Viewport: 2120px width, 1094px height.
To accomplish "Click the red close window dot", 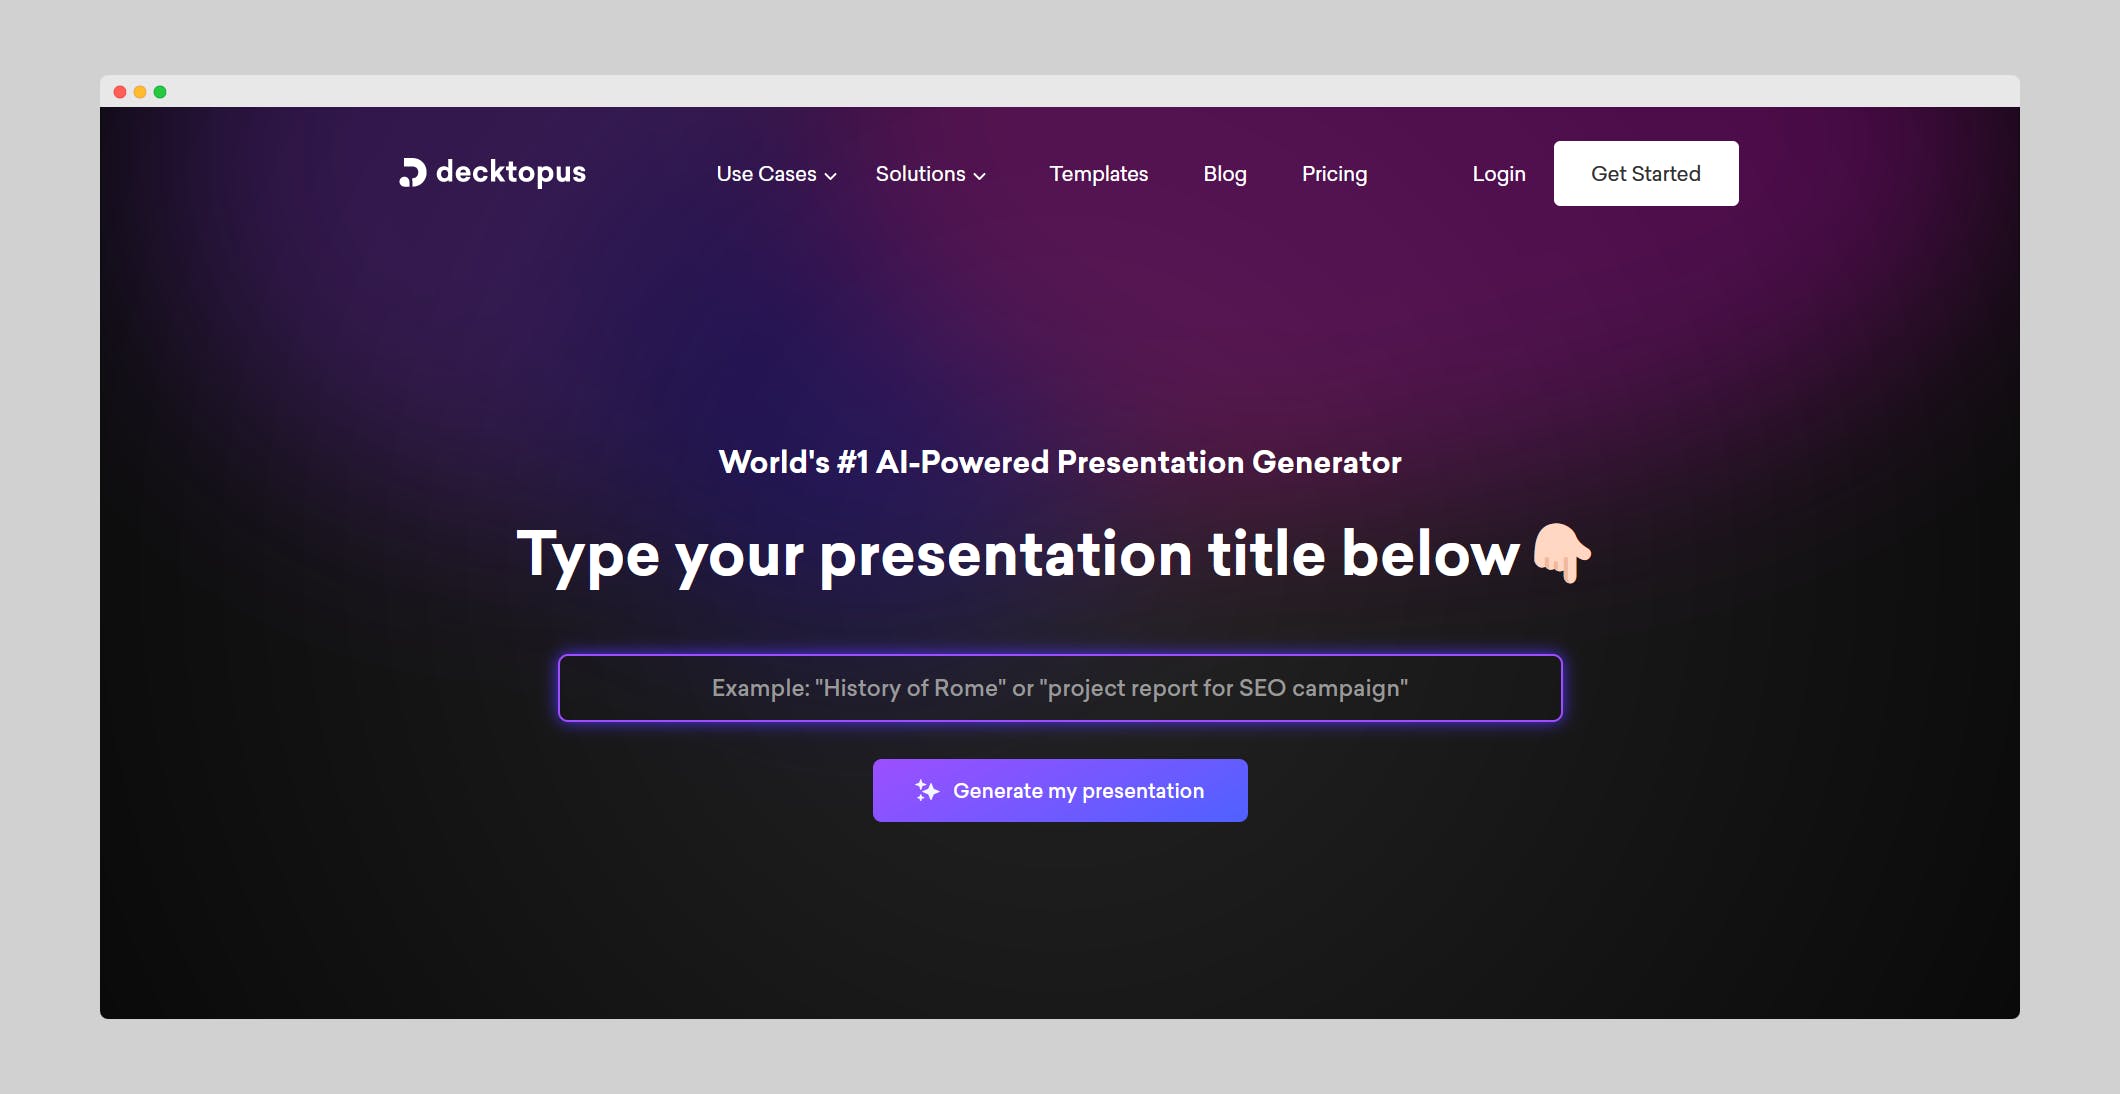I will click(120, 92).
